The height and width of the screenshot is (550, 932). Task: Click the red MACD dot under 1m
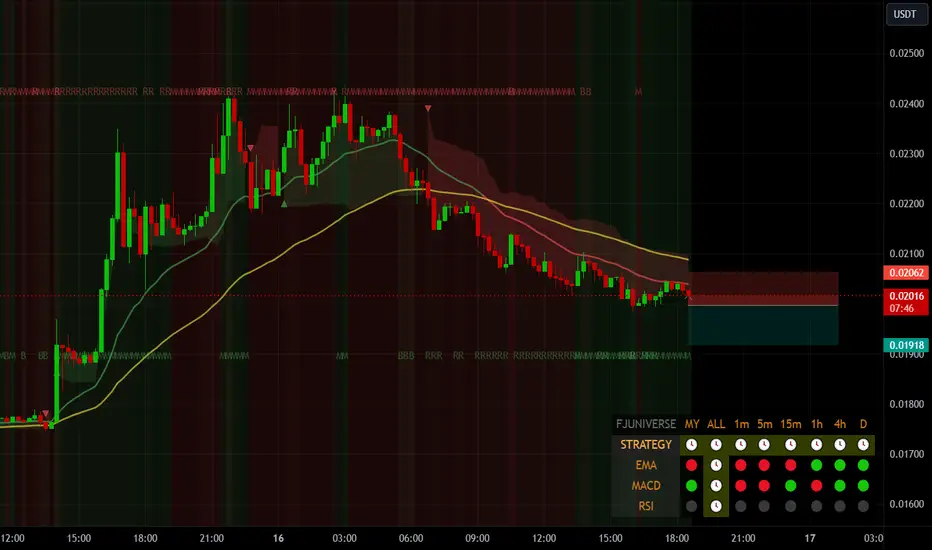pos(741,486)
